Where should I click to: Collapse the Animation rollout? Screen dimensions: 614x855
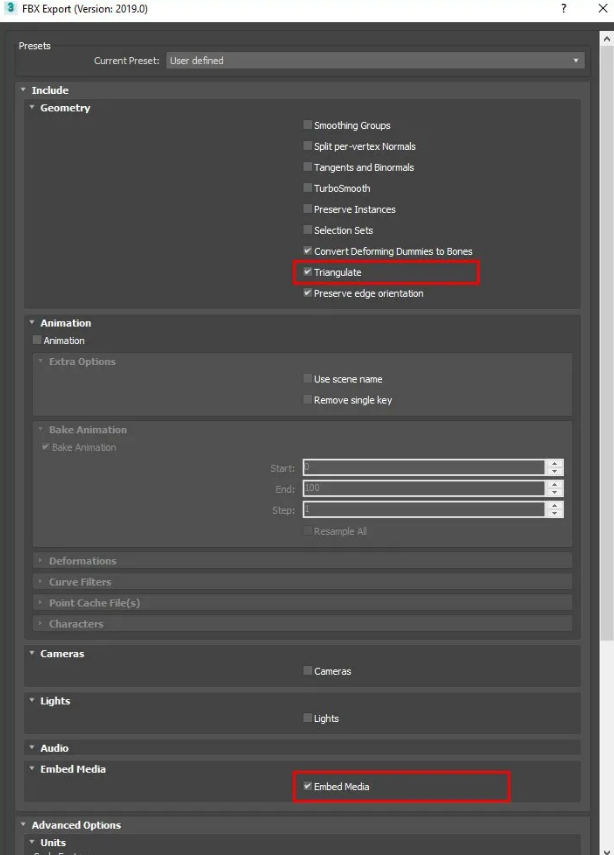[x=32, y=323]
